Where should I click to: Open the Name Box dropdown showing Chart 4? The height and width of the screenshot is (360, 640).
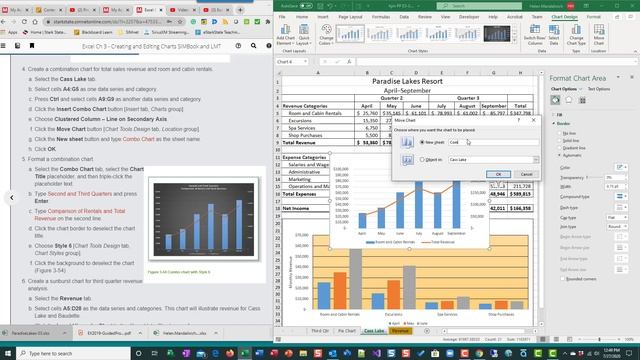click(304, 62)
